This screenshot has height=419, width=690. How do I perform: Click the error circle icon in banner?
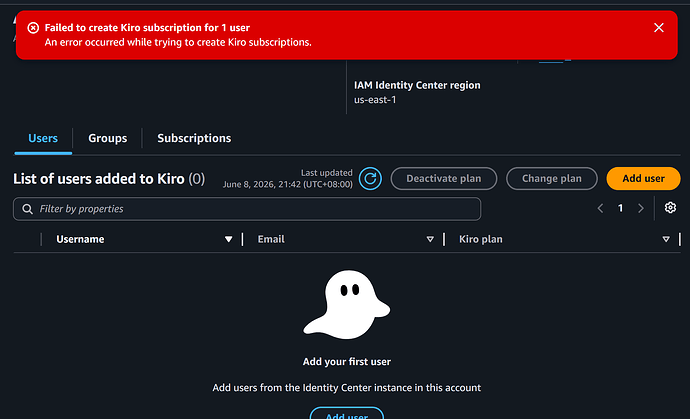(33, 28)
